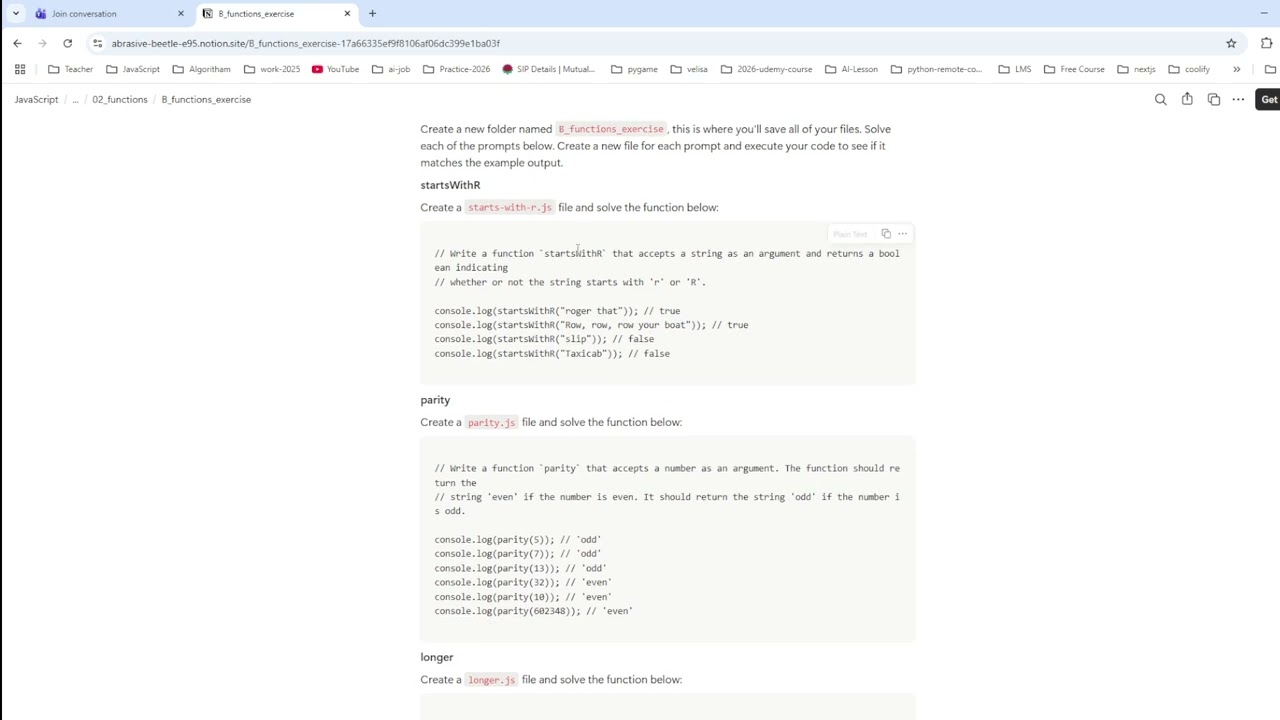This screenshot has height=720, width=1280.
Task: Open the JavaScript bookmarks folder
Action: click(133, 69)
